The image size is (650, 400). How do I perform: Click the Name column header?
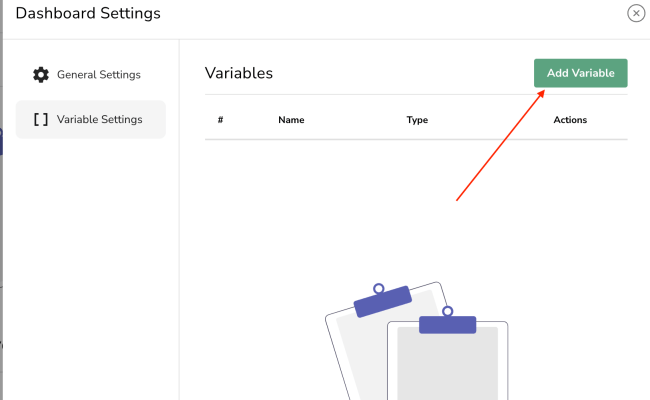tap(291, 120)
